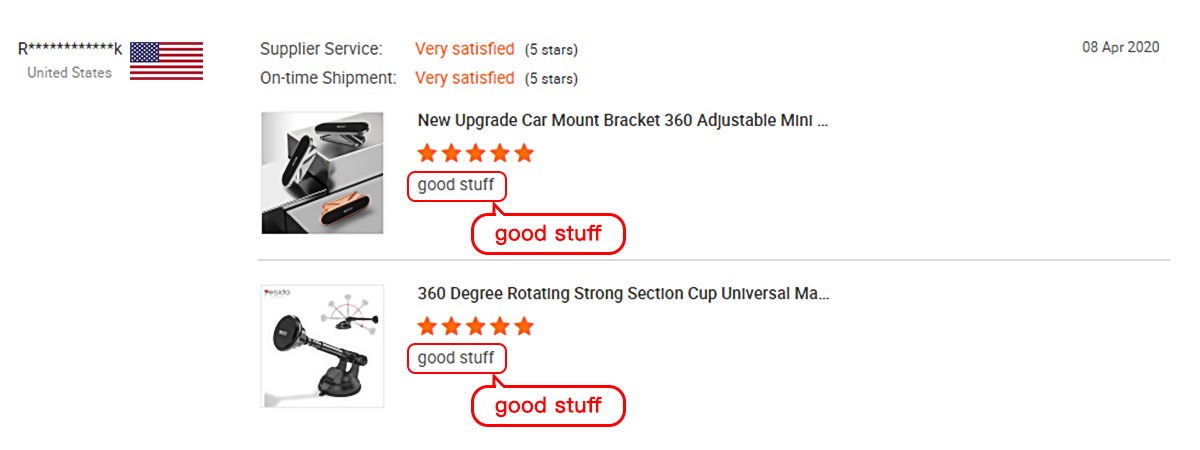1200x450 pixels.
Task: Select third star of 360 Degree Rotating rating
Action: click(x=476, y=326)
